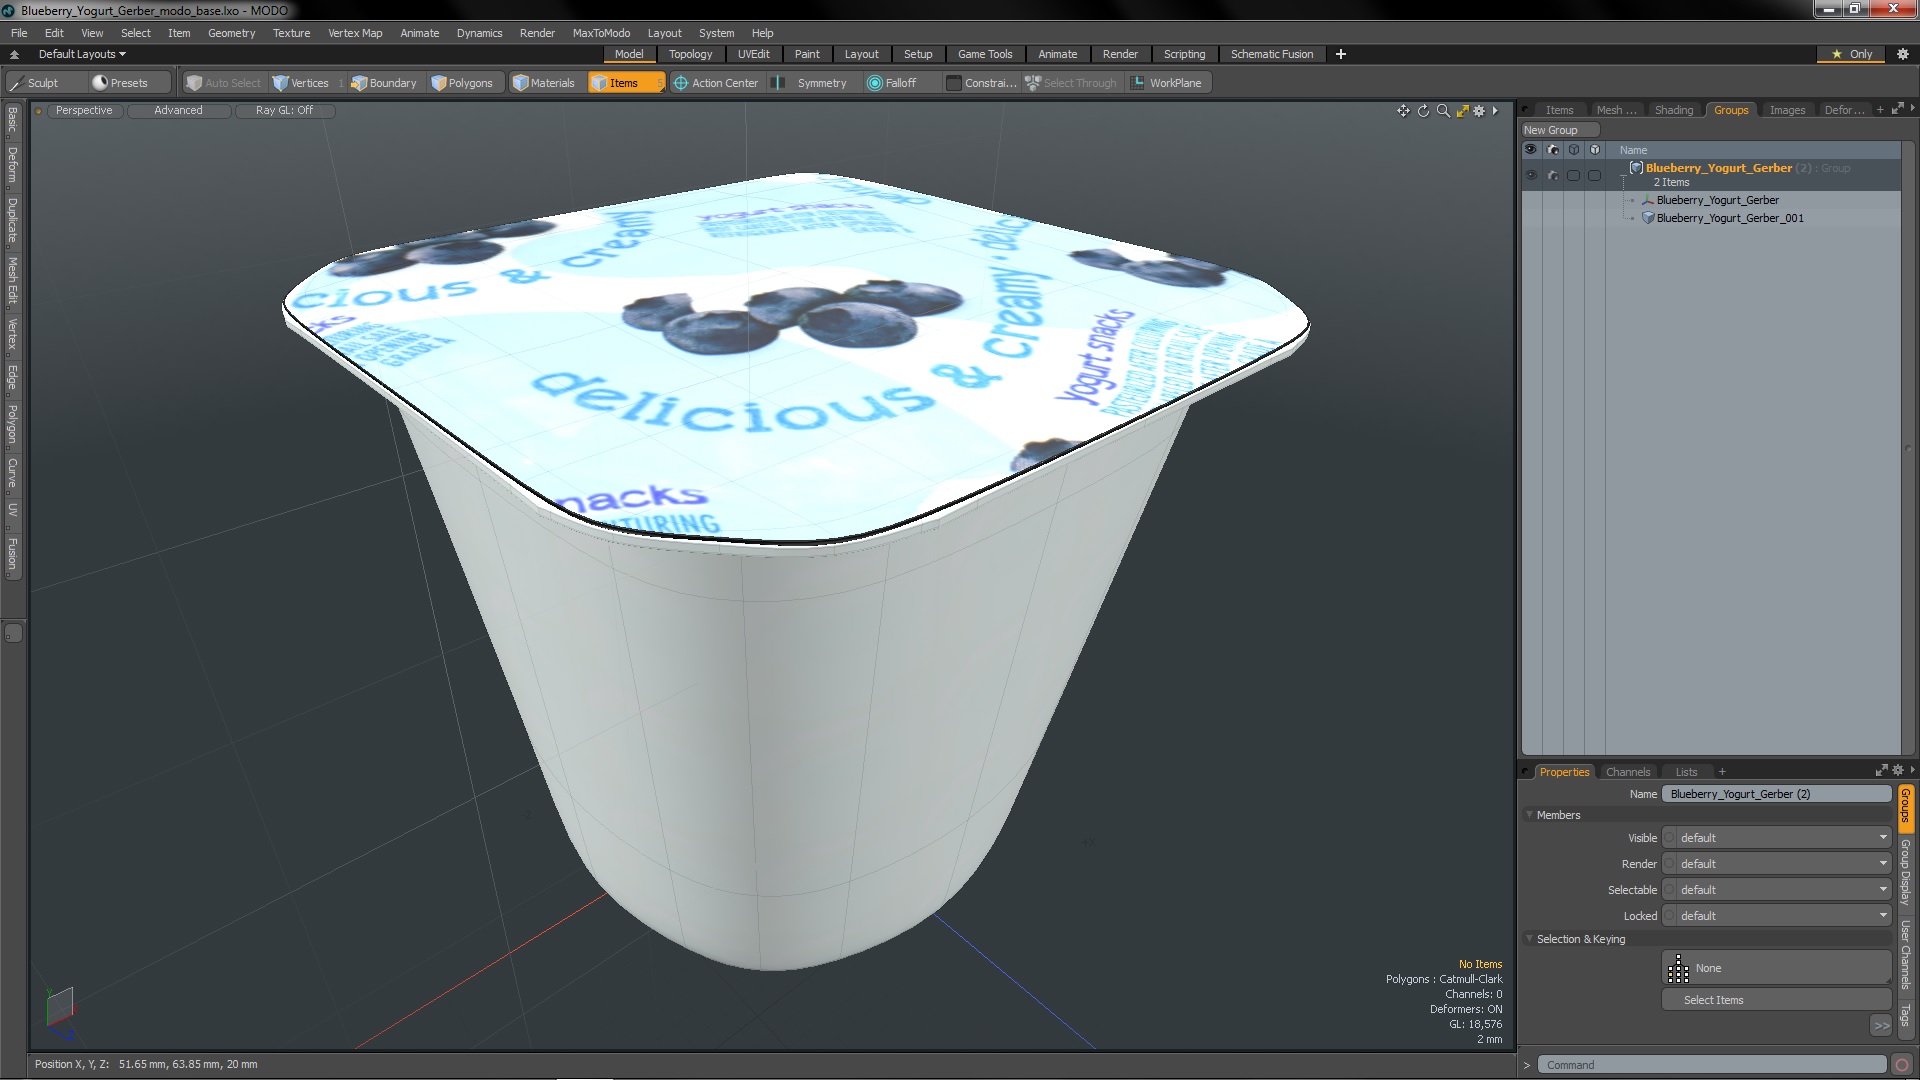Click the Command input field
The height and width of the screenshot is (1080, 1920).
1714,1064
